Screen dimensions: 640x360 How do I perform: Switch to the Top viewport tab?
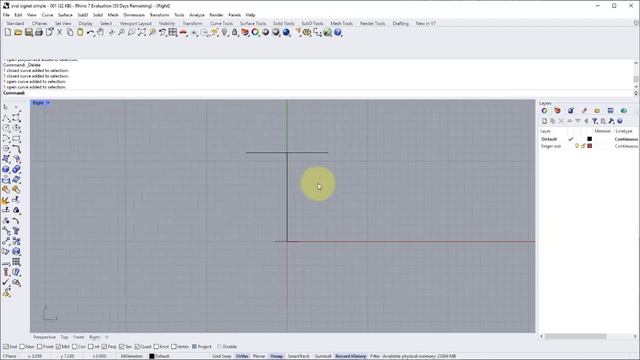coord(64,337)
